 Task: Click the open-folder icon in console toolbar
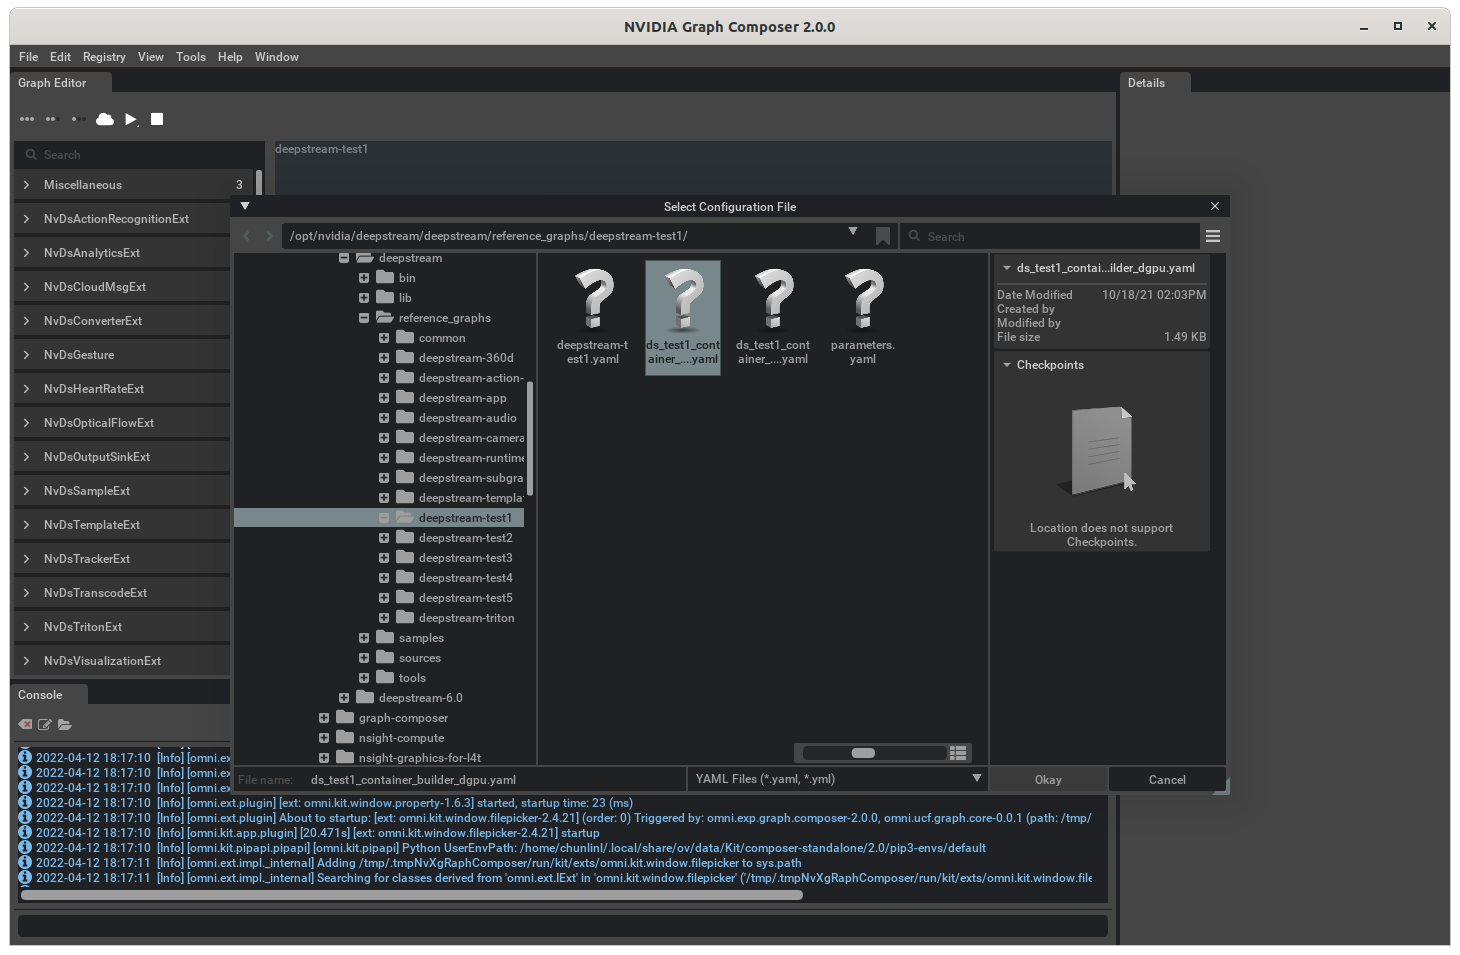(65, 724)
